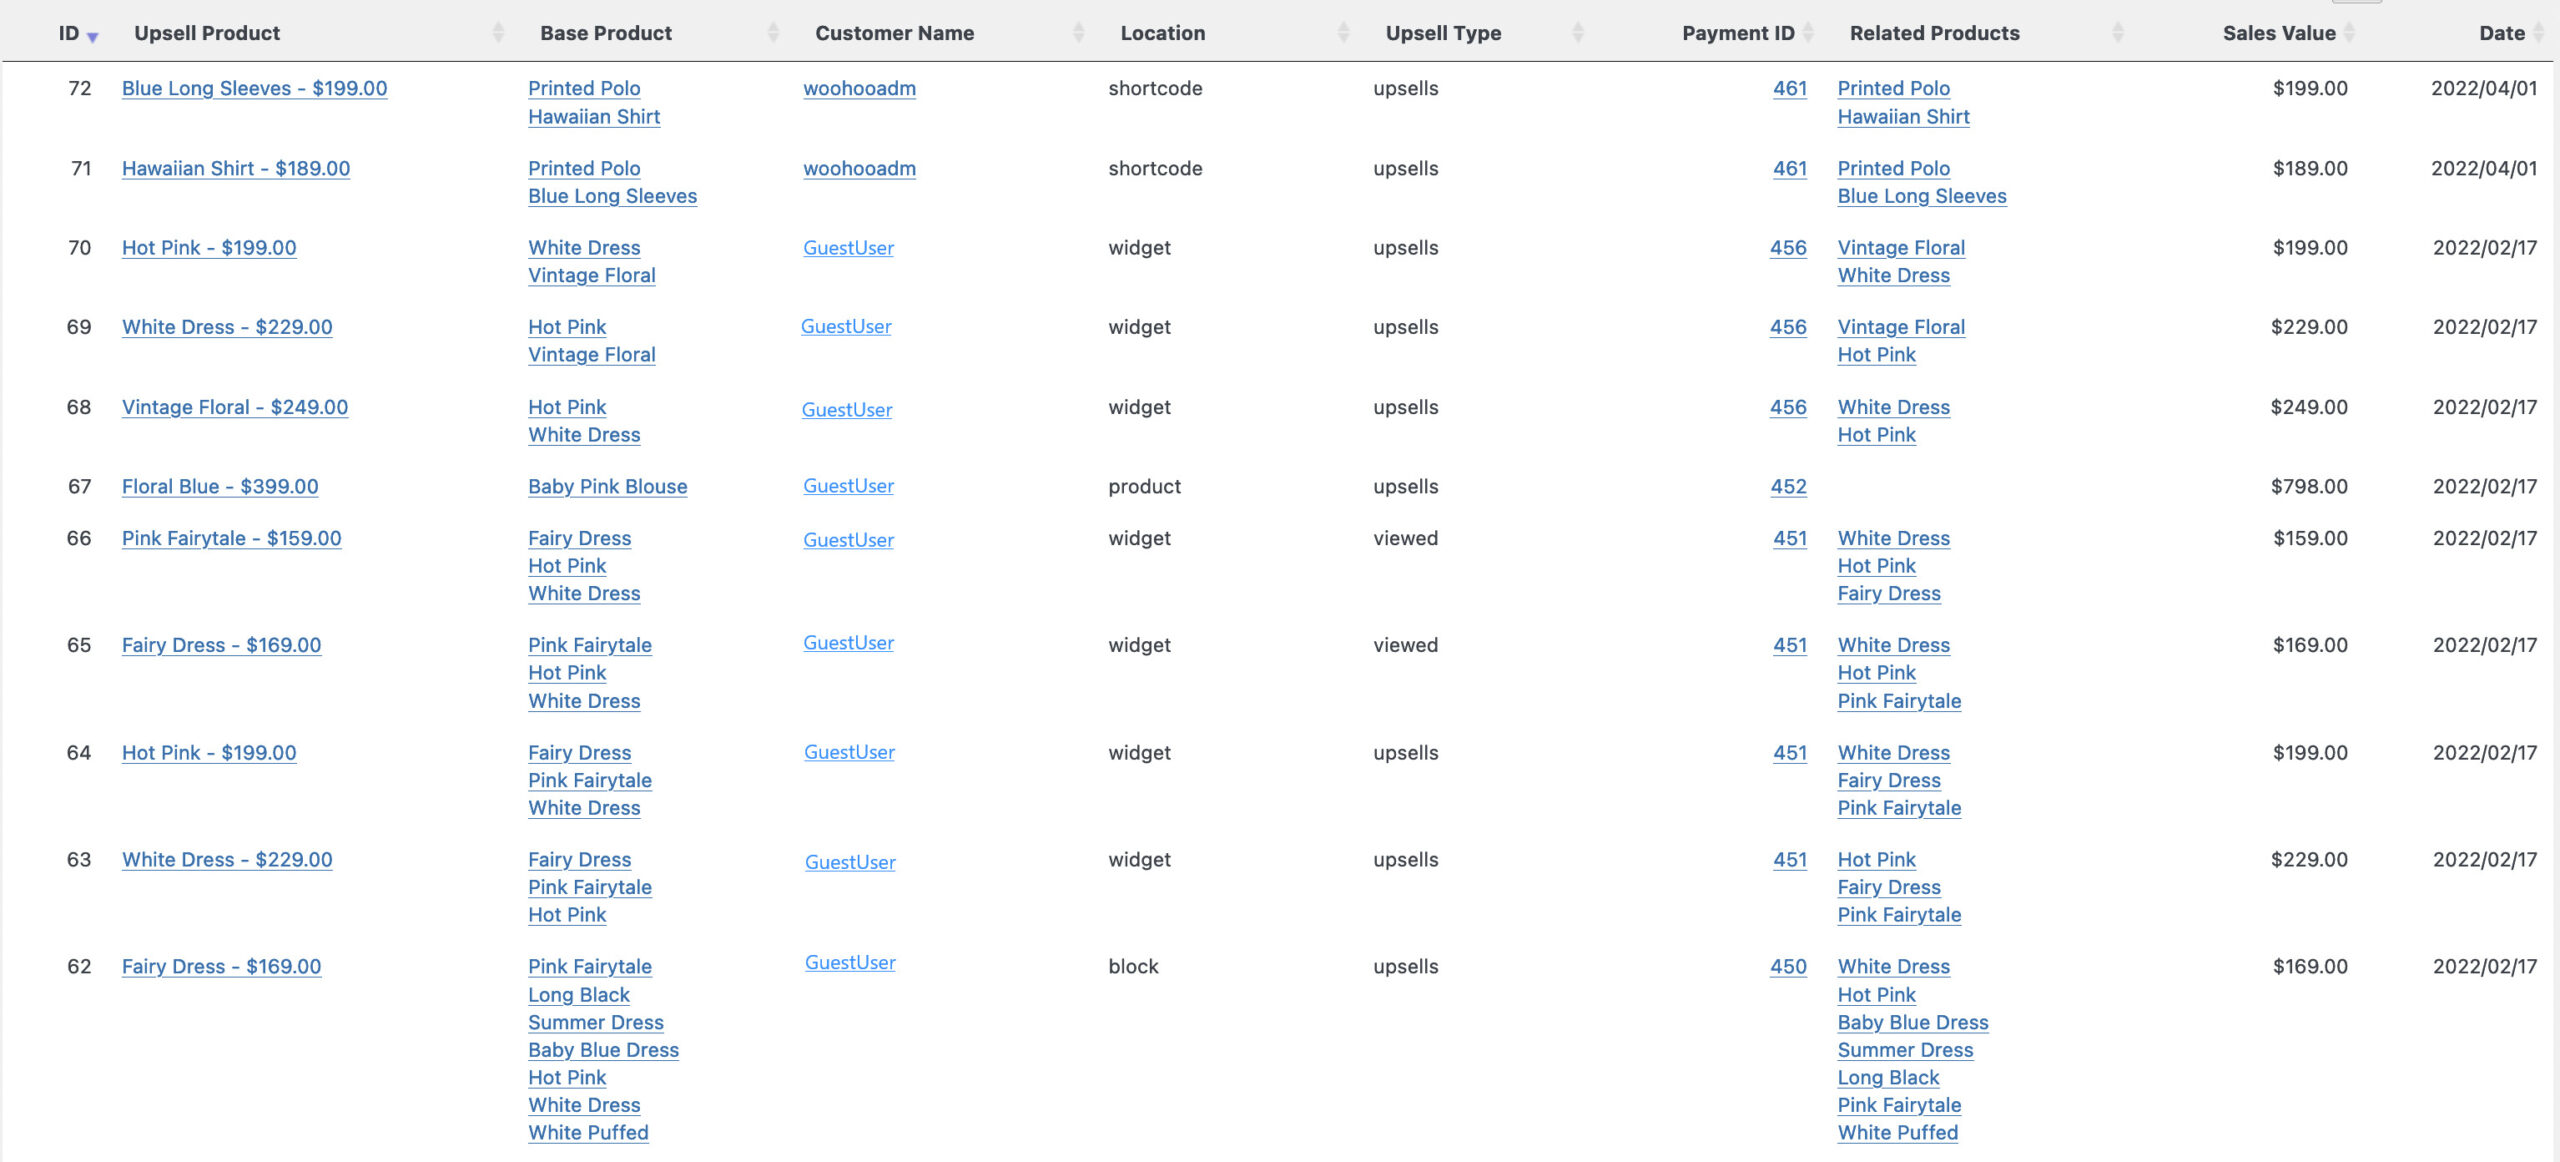Open Hot Pink - $199.00 in row 70
Viewport: 2560px width, 1162px height.
(209, 247)
